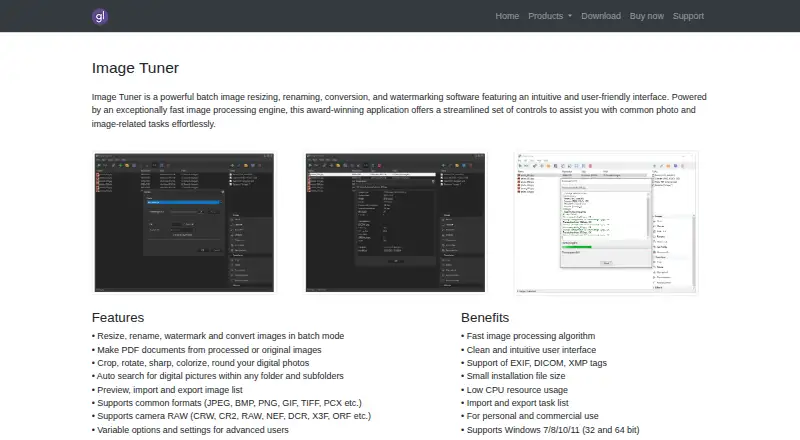This screenshot has height=440, width=800.
Task: Click 'Supports common formats (JPEG, BMP...' line
Action: point(227,403)
